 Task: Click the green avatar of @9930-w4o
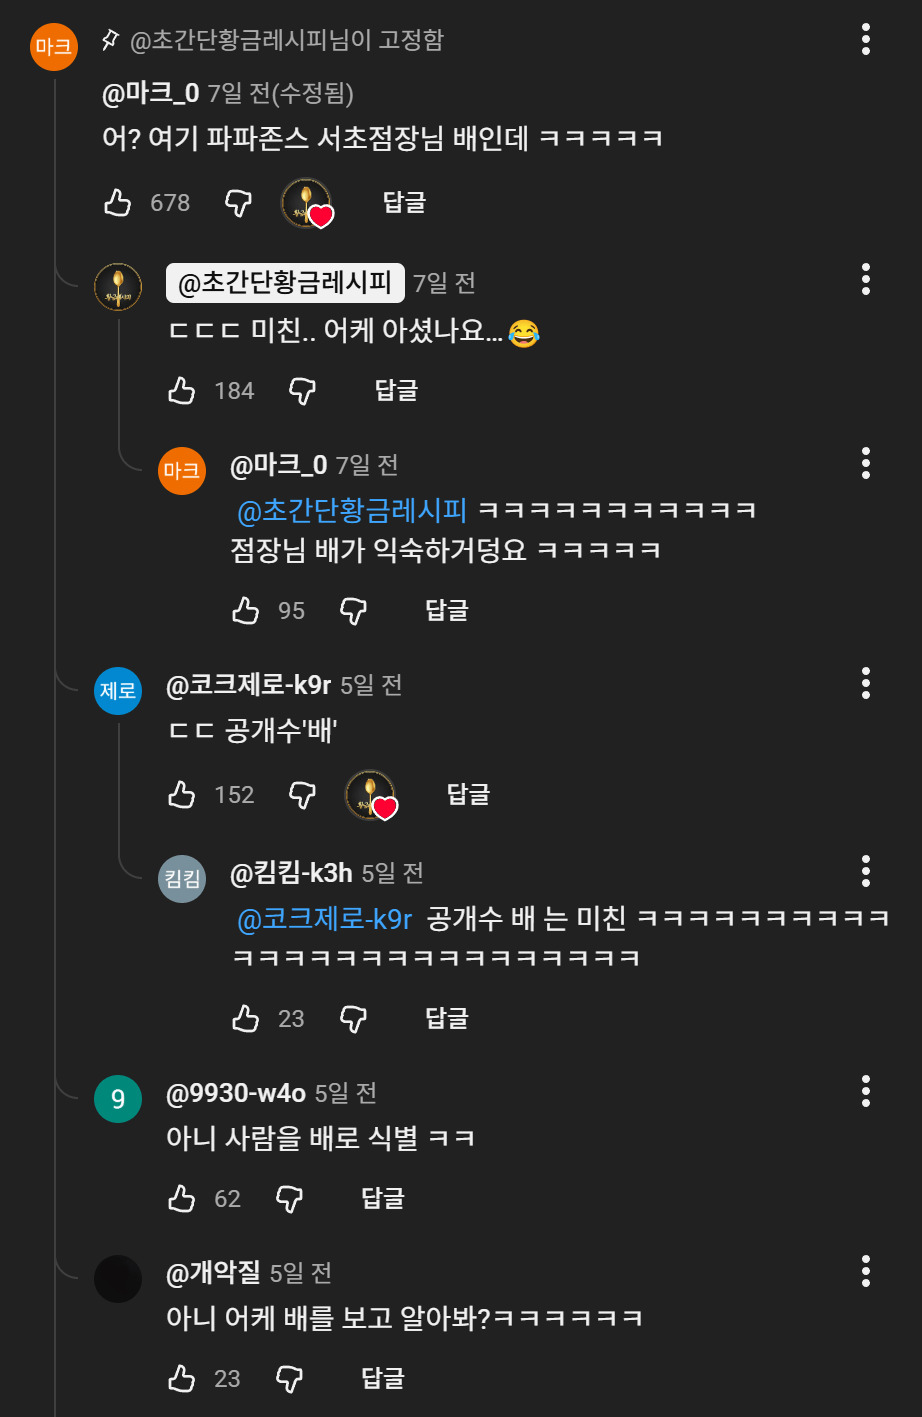click(118, 1098)
